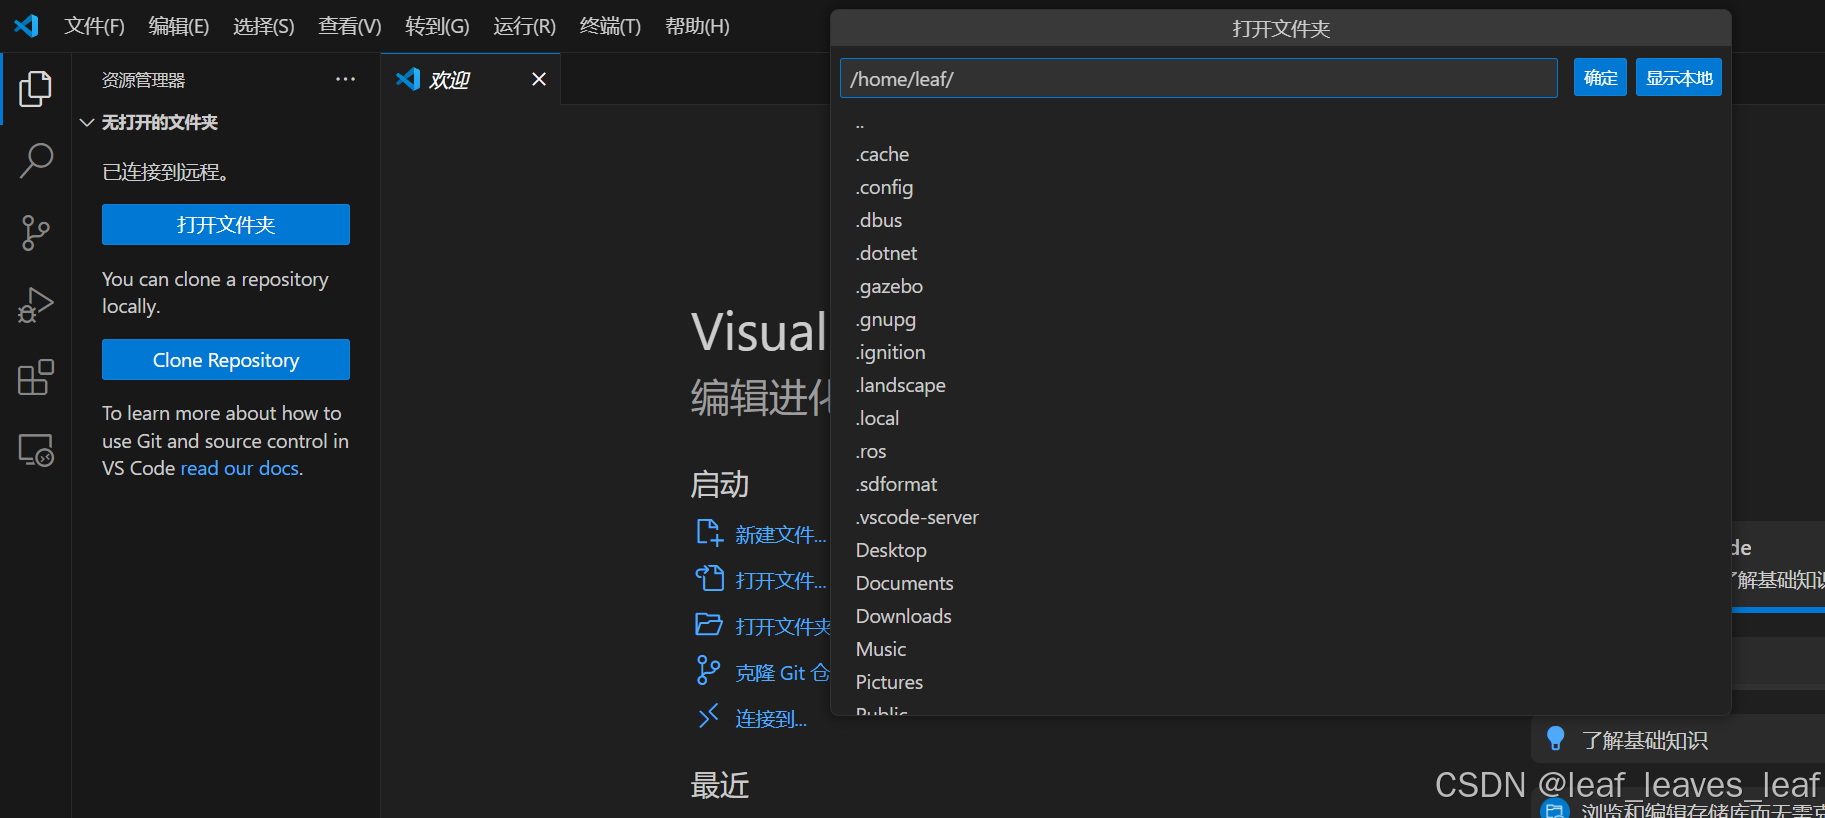Click the git branch icon beside 克隆 Git

(708, 670)
